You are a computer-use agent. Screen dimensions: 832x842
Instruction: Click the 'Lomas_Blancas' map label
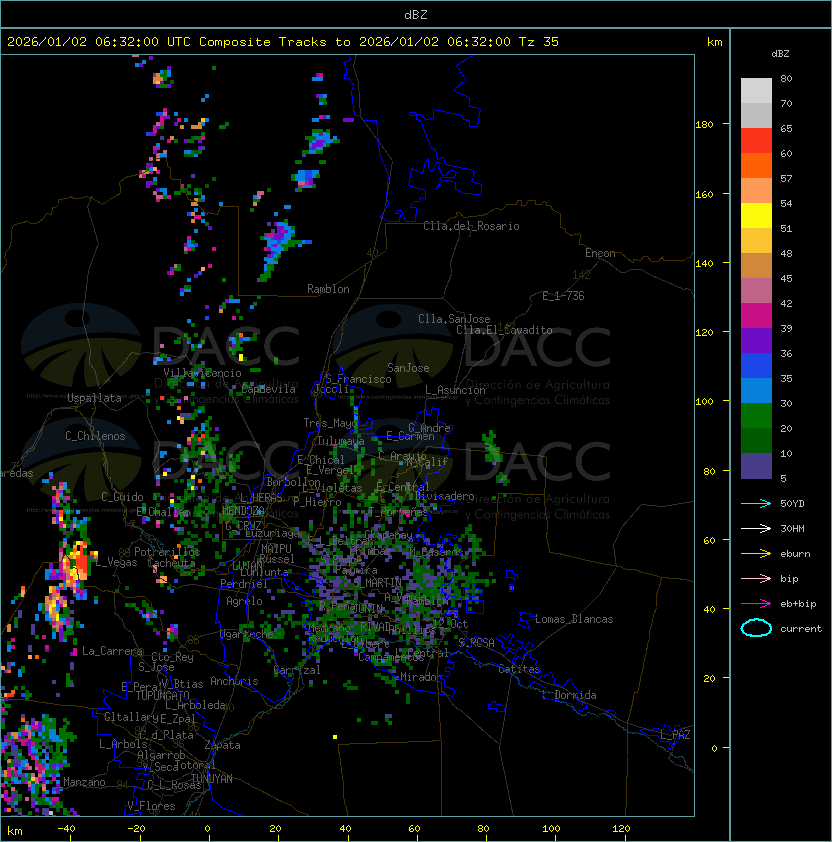point(574,619)
